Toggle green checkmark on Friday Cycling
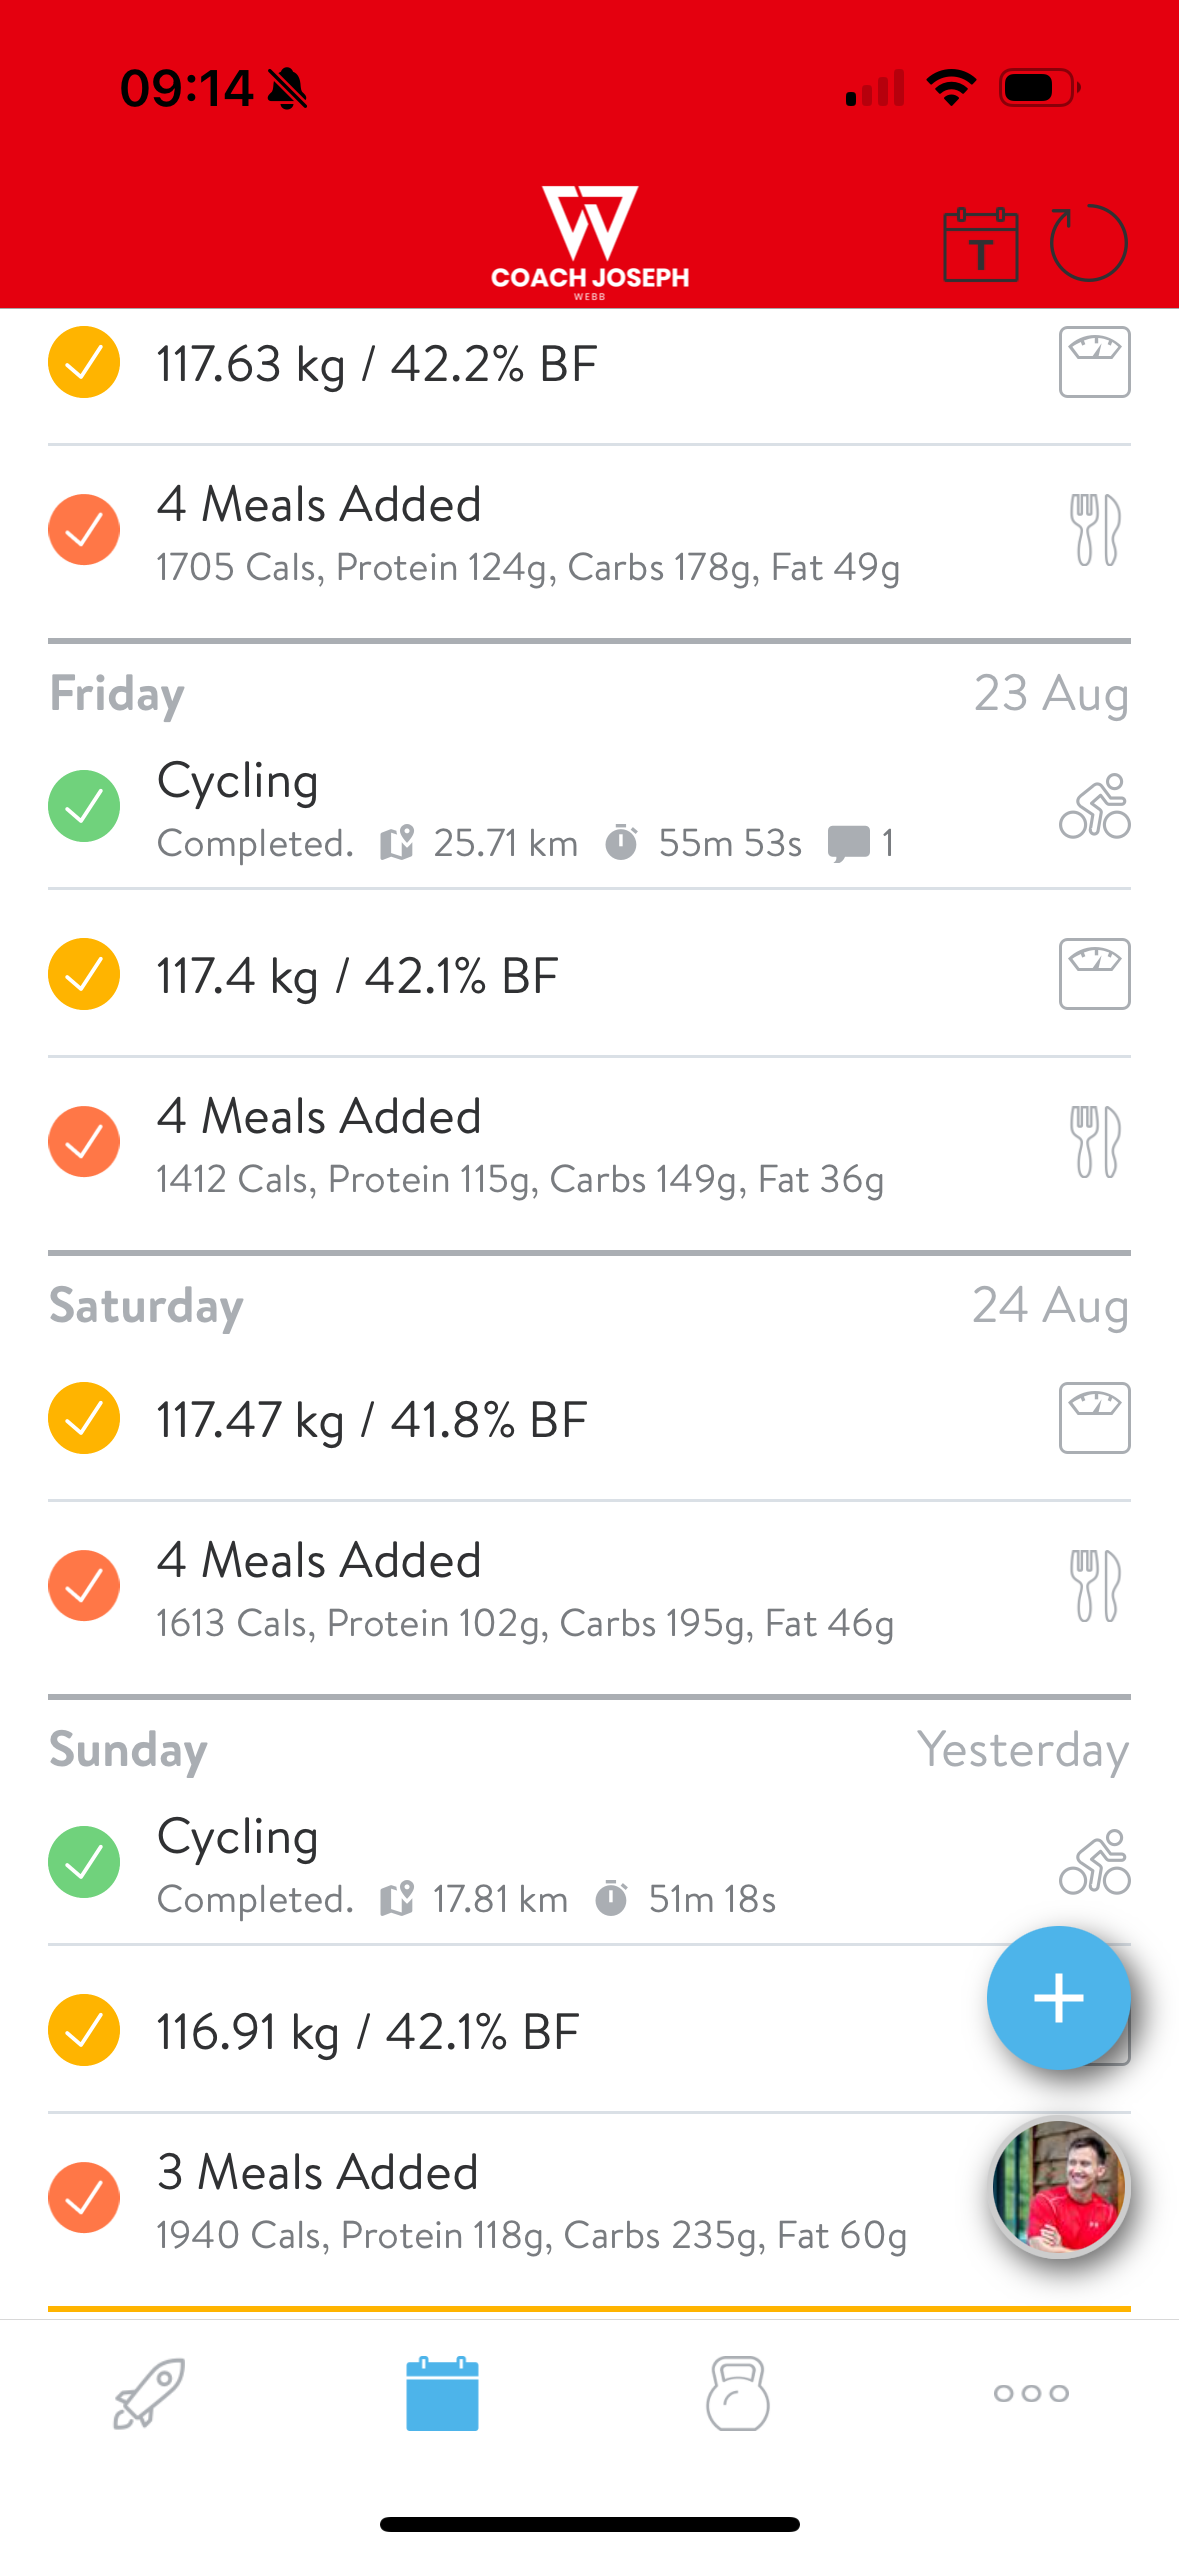This screenshot has height=2556, width=1179. 84,806
